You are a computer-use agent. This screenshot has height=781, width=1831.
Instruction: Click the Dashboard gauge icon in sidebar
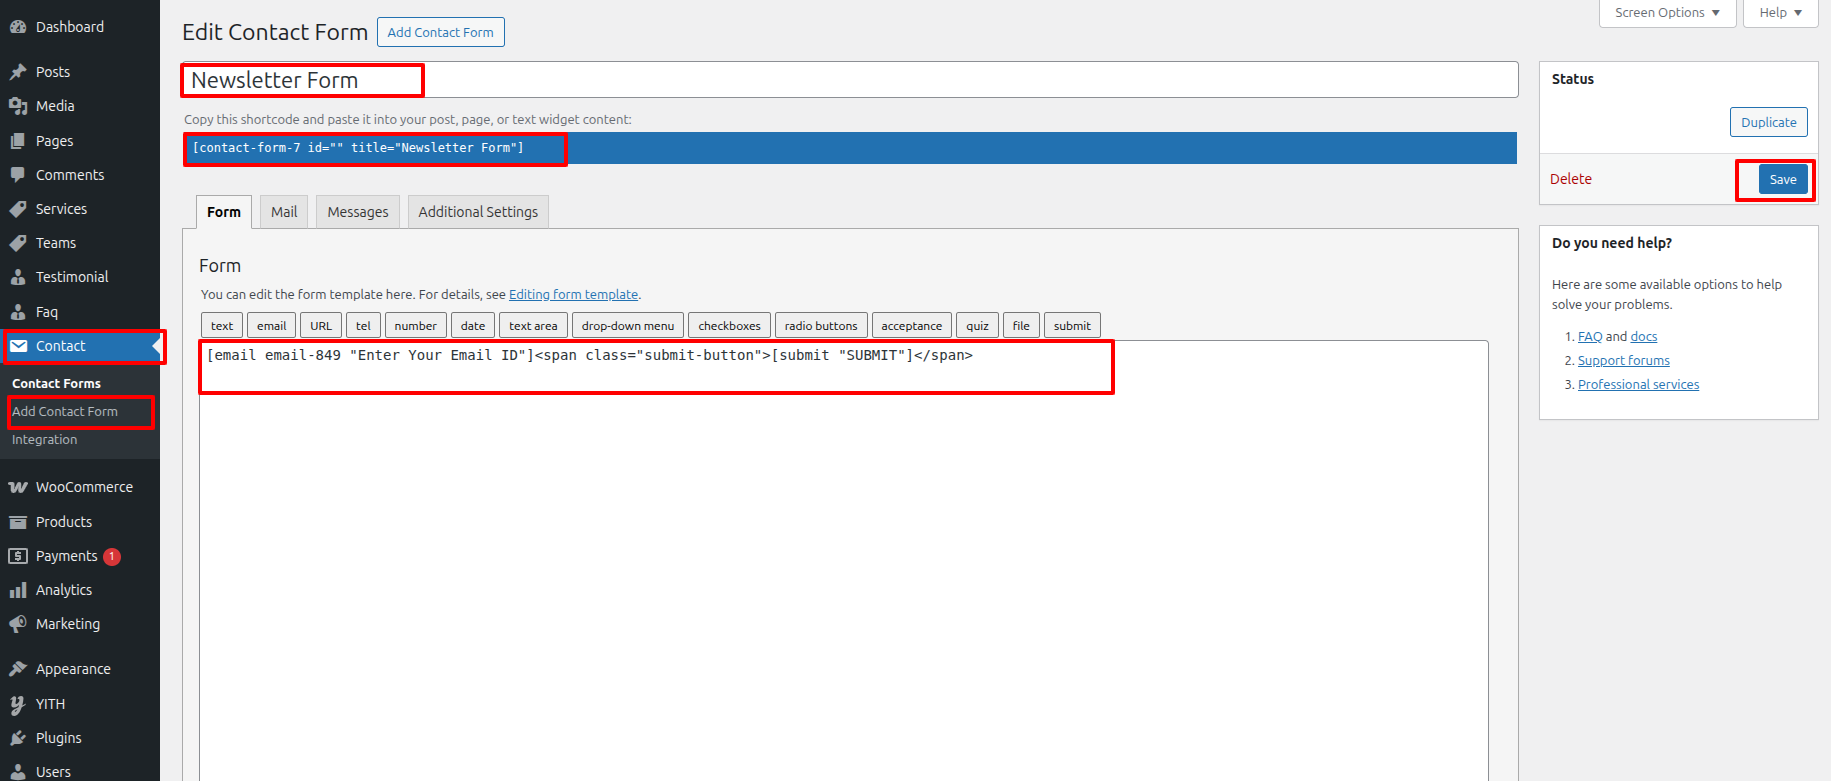point(18,27)
